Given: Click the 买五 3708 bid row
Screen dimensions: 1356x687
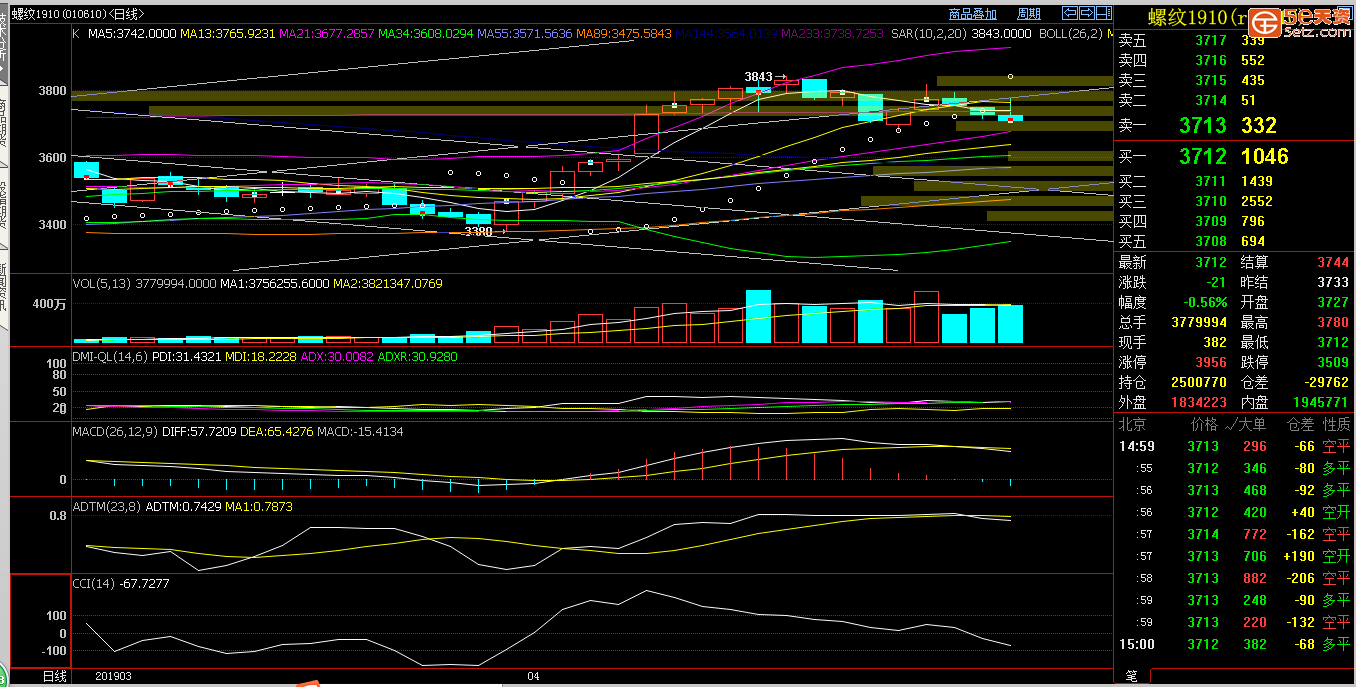Looking at the screenshot, I should pos(1233,241).
